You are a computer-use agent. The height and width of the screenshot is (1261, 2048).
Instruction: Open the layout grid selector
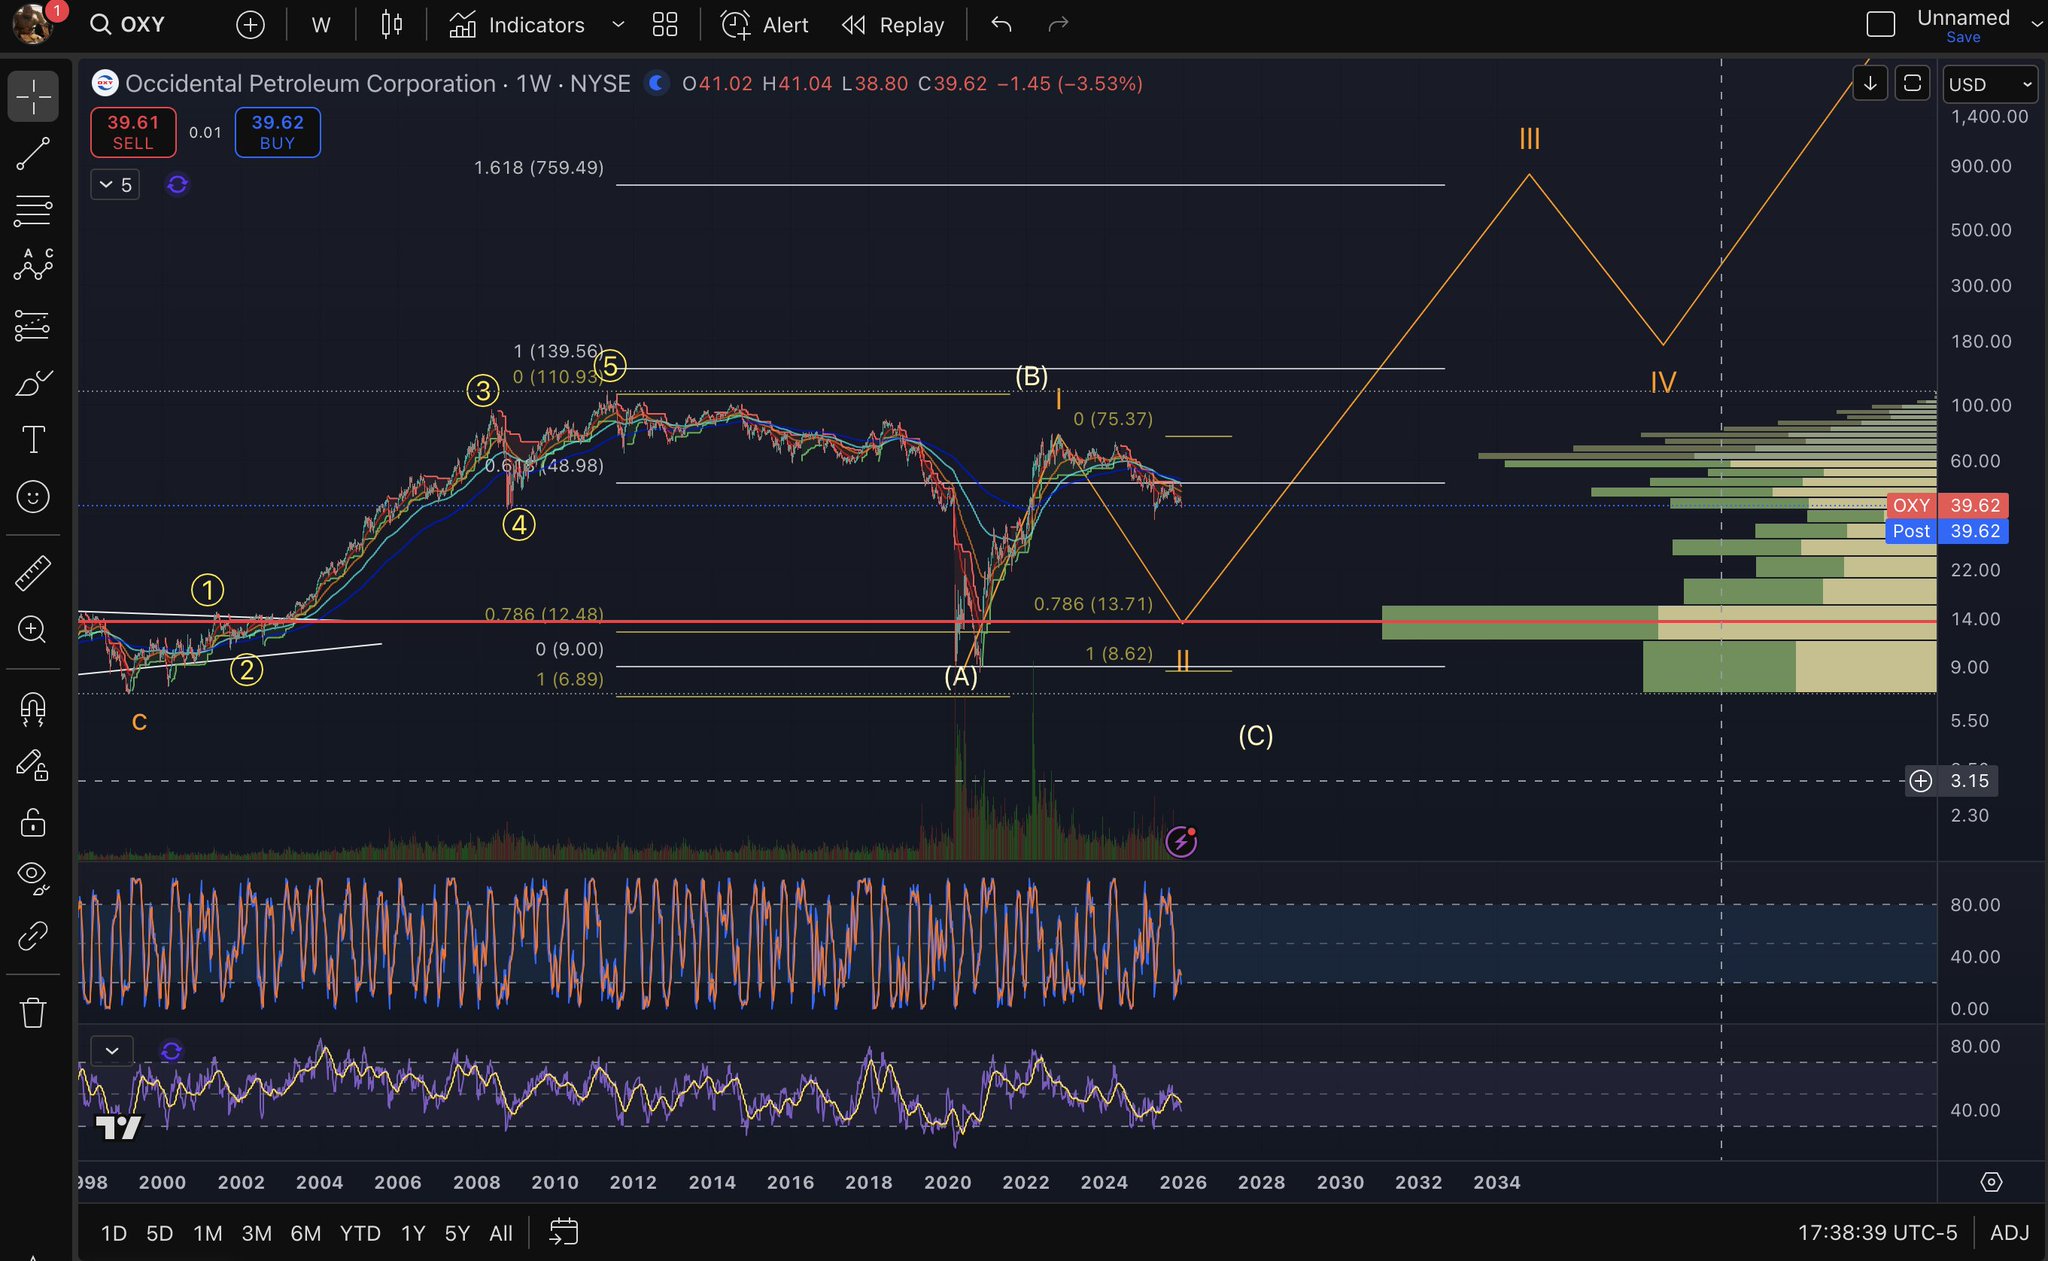665,25
